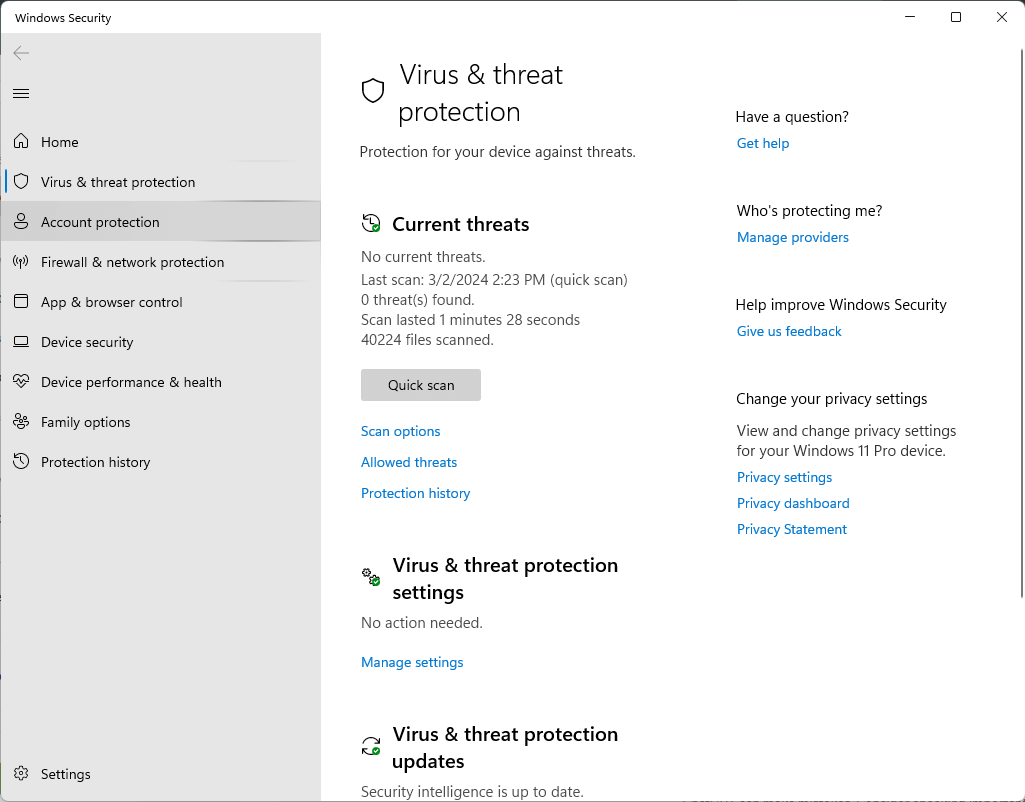Go to Firewall & network protection
Image resolution: width=1025 pixels, height=802 pixels.
(161, 261)
